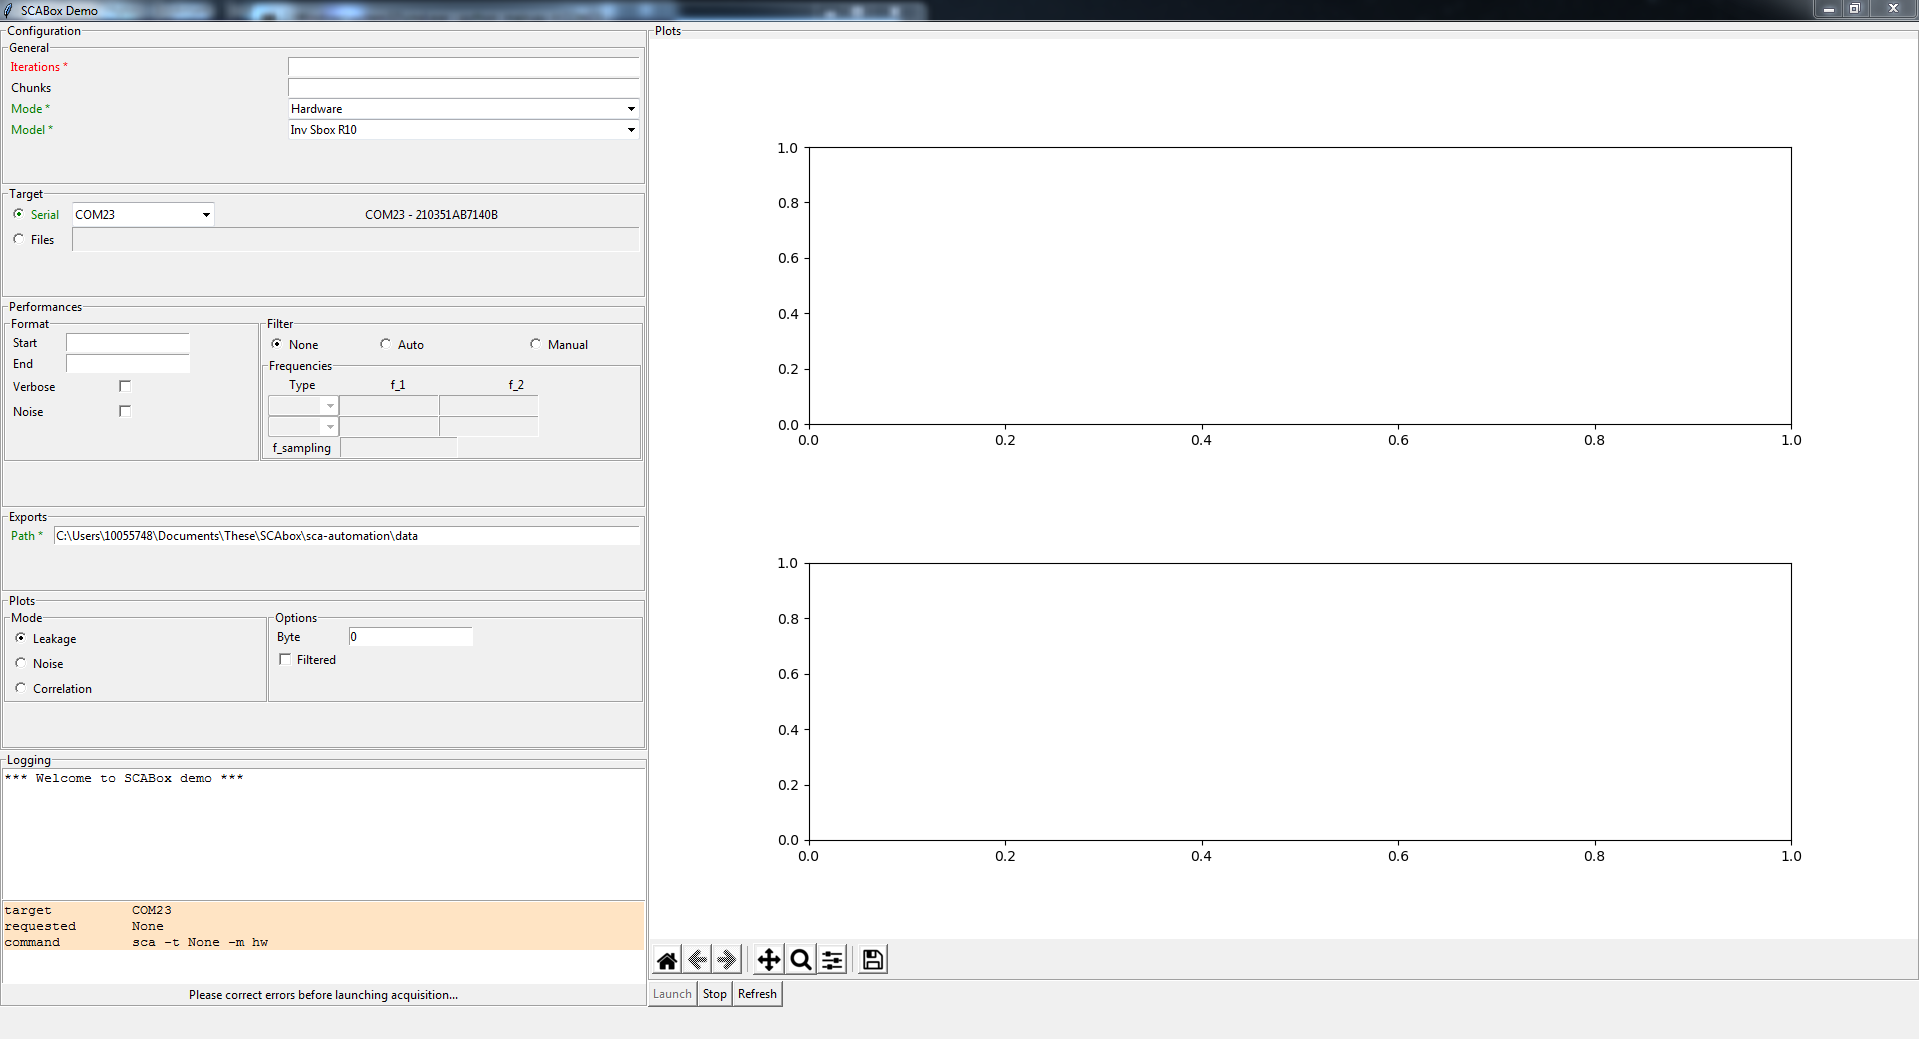Open the Configure subplots sliders icon
The height and width of the screenshot is (1039, 1919).
(x=832, y=960)
